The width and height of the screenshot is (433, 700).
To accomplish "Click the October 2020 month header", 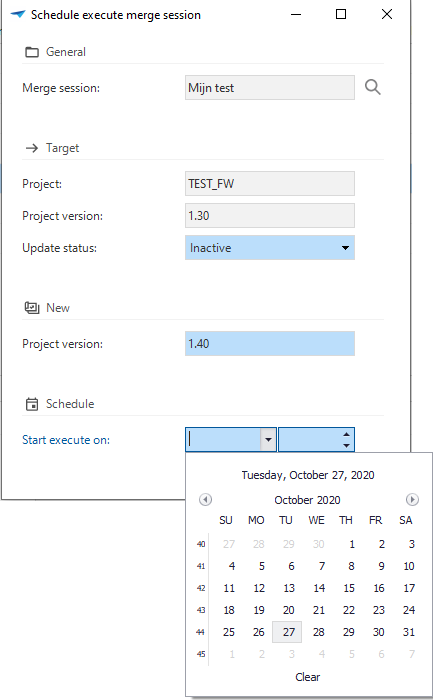I will point(307,500).
